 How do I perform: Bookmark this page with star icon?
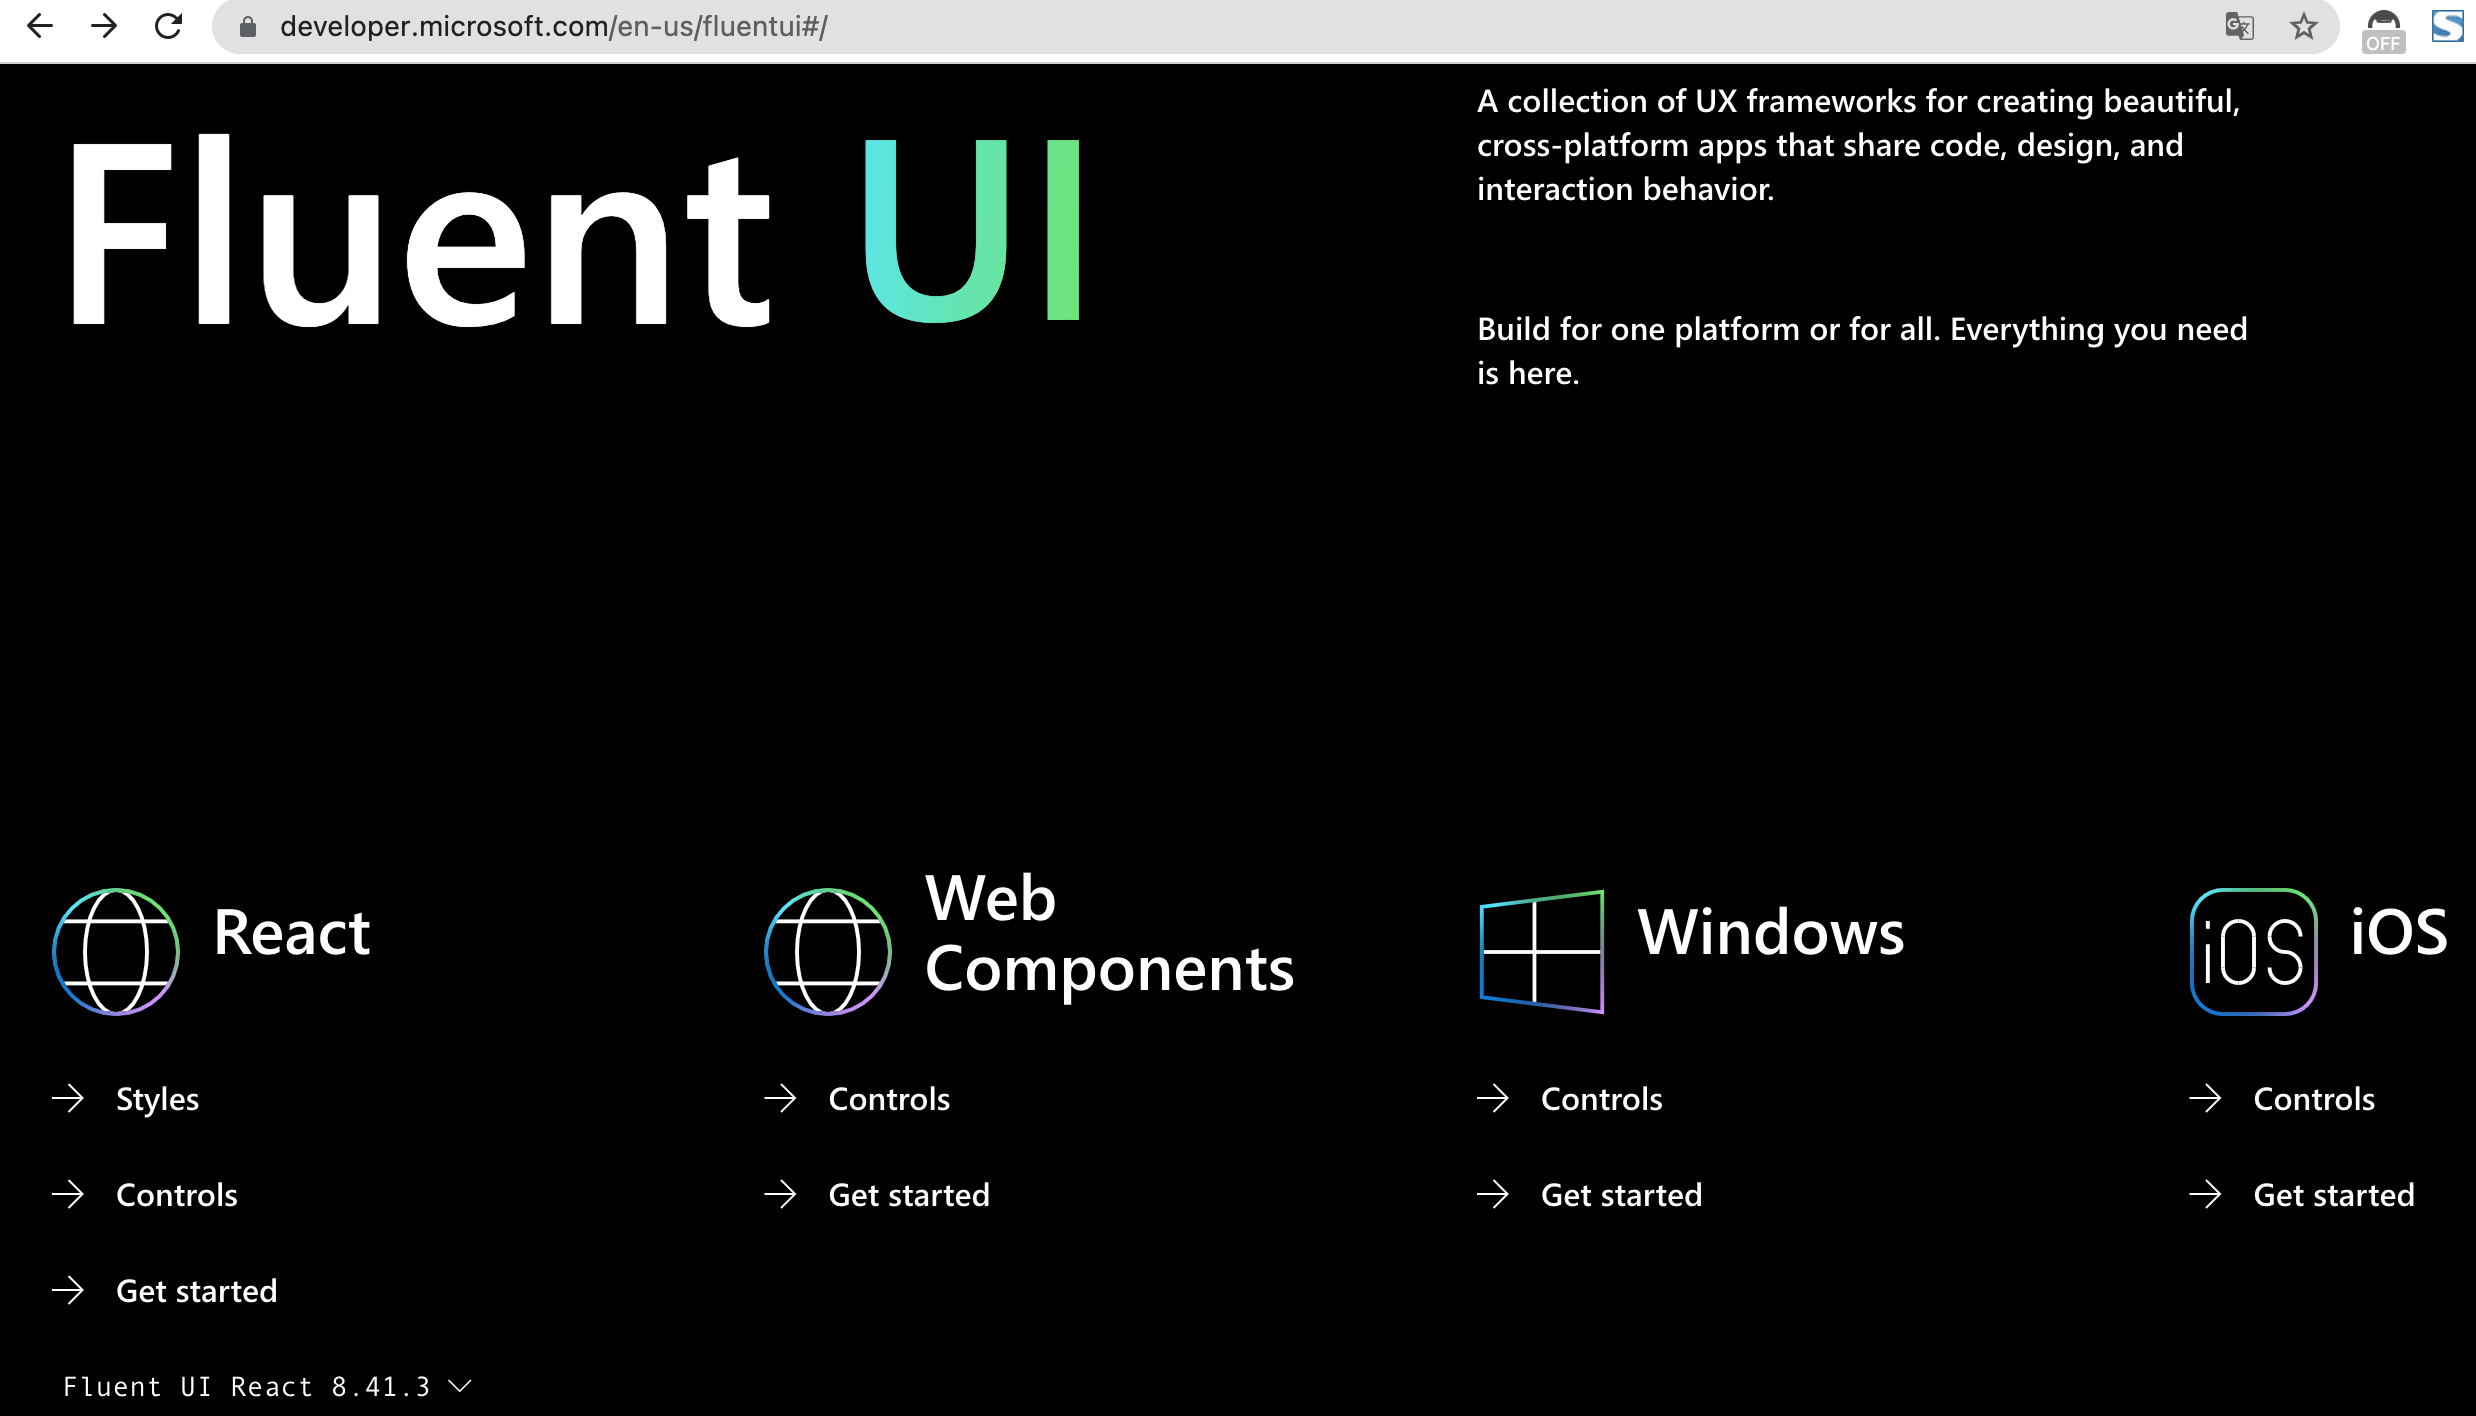coord(2303,26)
